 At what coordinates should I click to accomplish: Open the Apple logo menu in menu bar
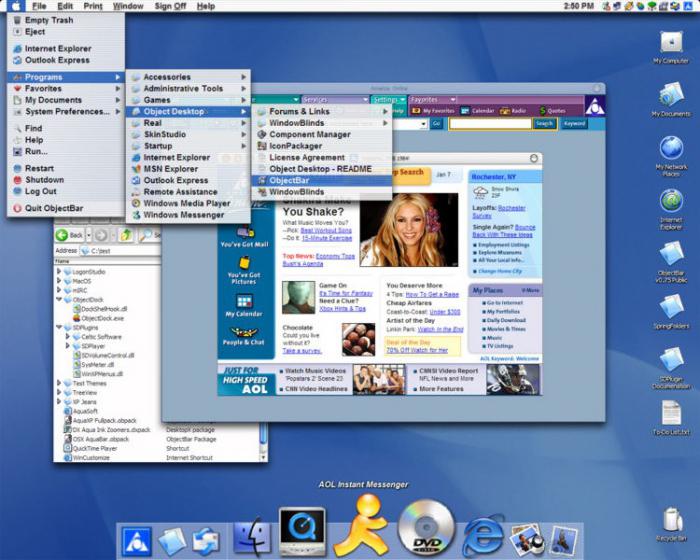16,6
